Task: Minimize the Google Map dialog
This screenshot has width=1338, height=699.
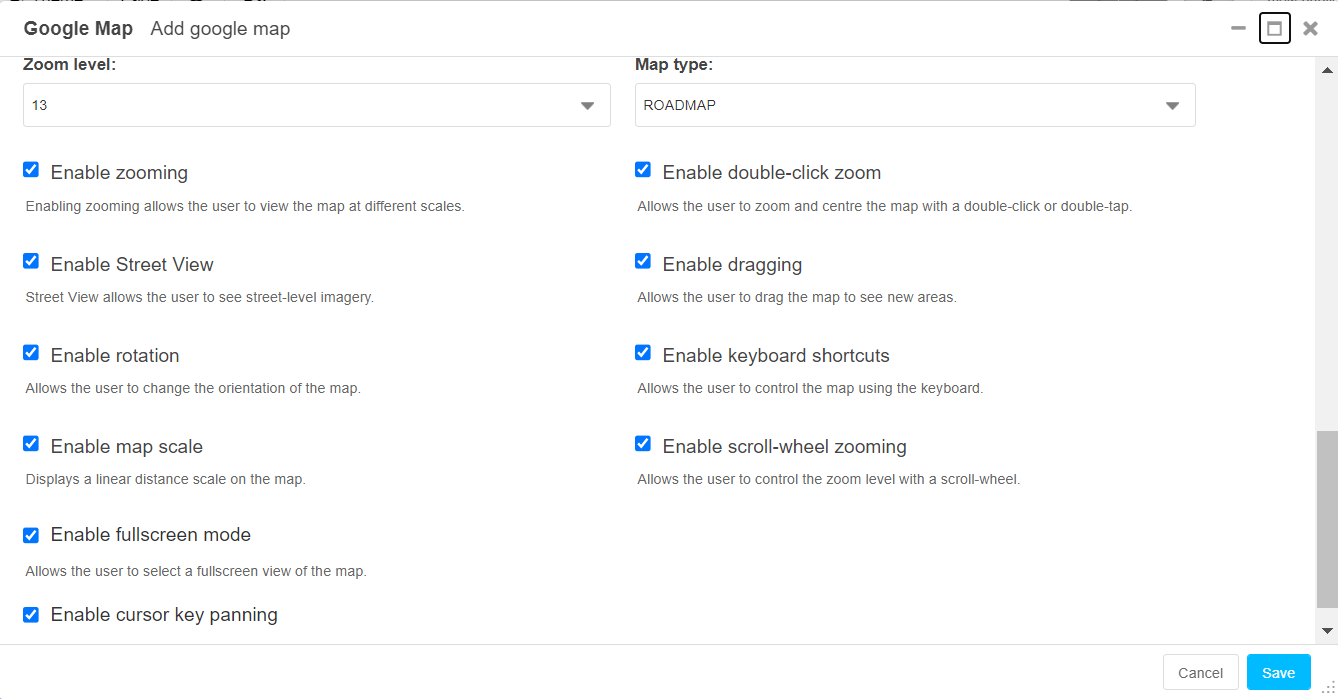Action: click(x=1238, y=29)
